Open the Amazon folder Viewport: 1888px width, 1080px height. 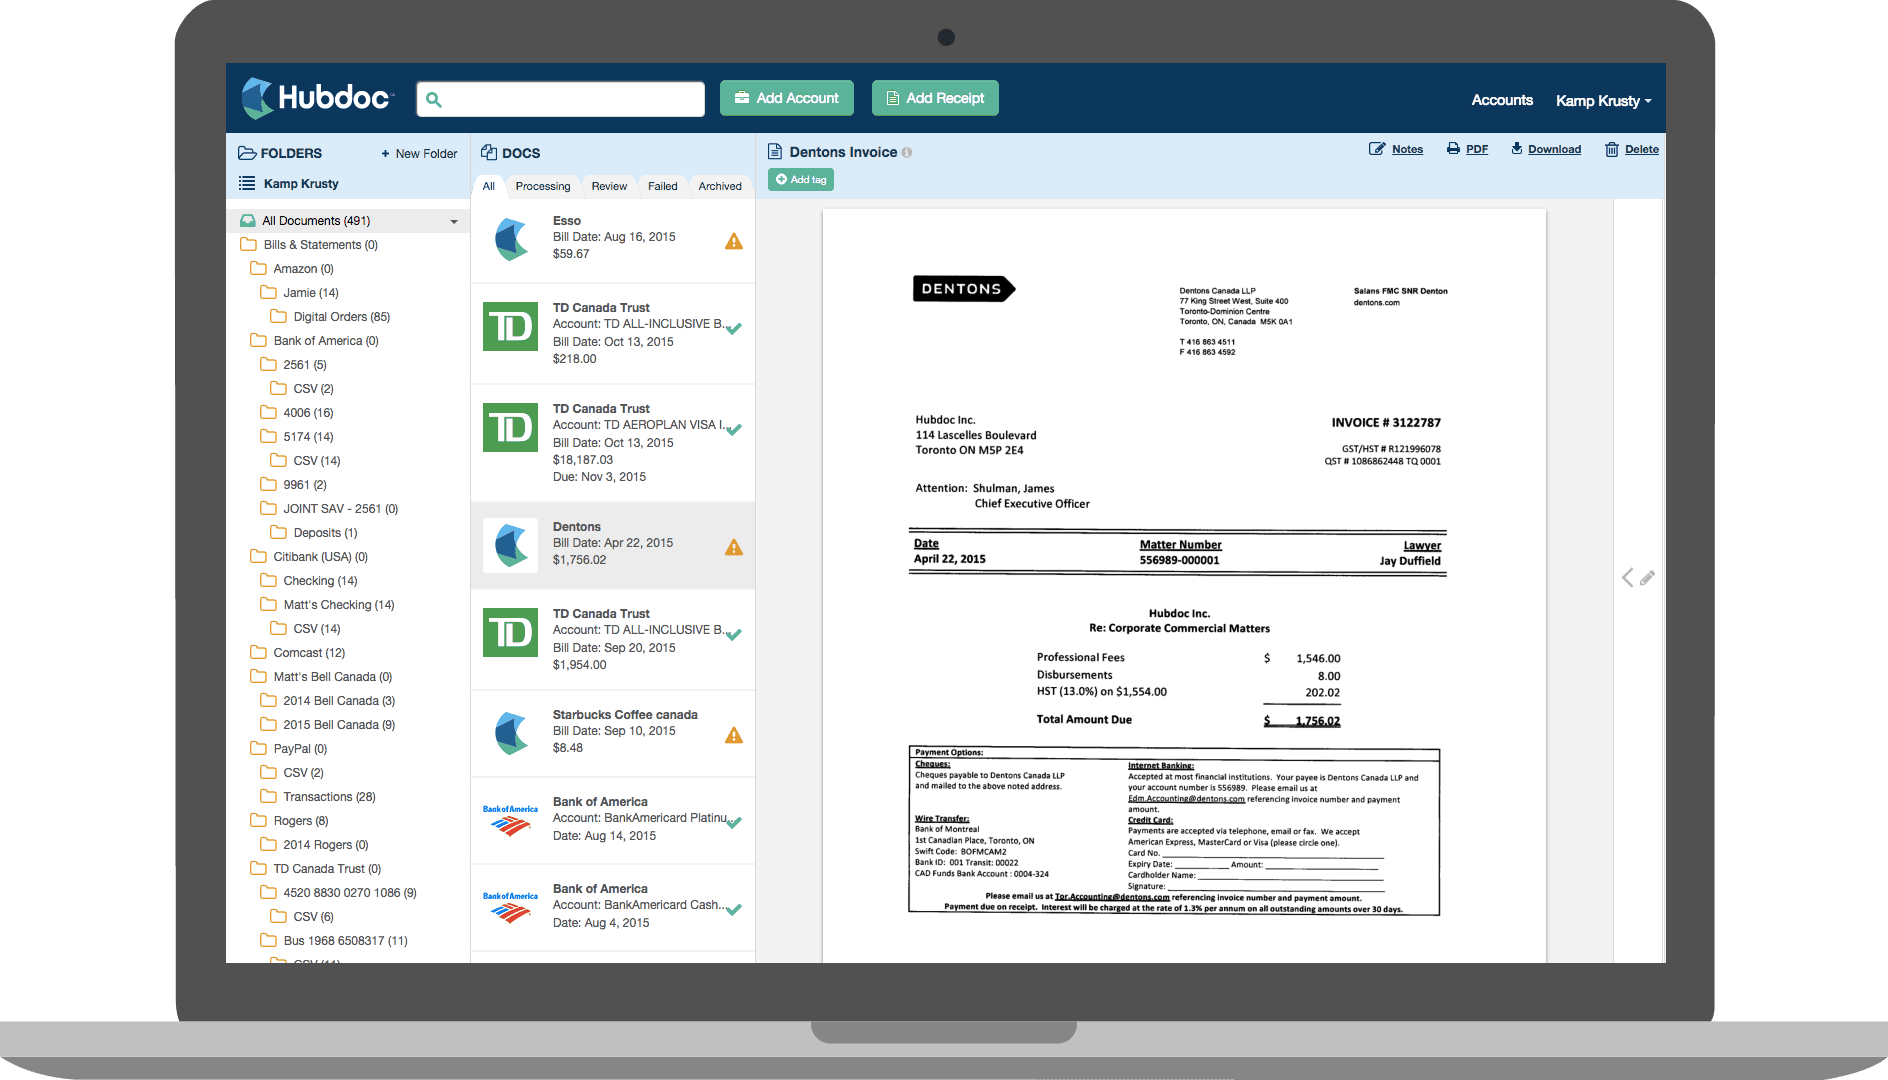tap(293, 269)
